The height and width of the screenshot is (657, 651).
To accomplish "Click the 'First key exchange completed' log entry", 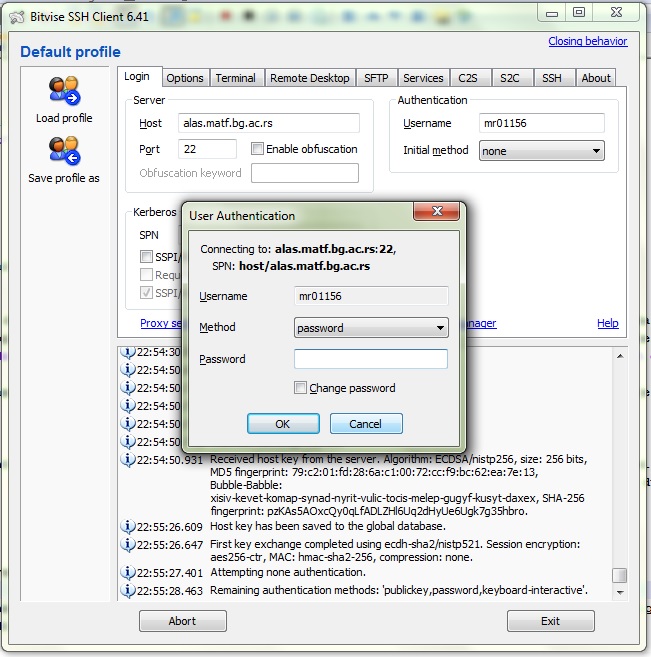I will [395, 551].
